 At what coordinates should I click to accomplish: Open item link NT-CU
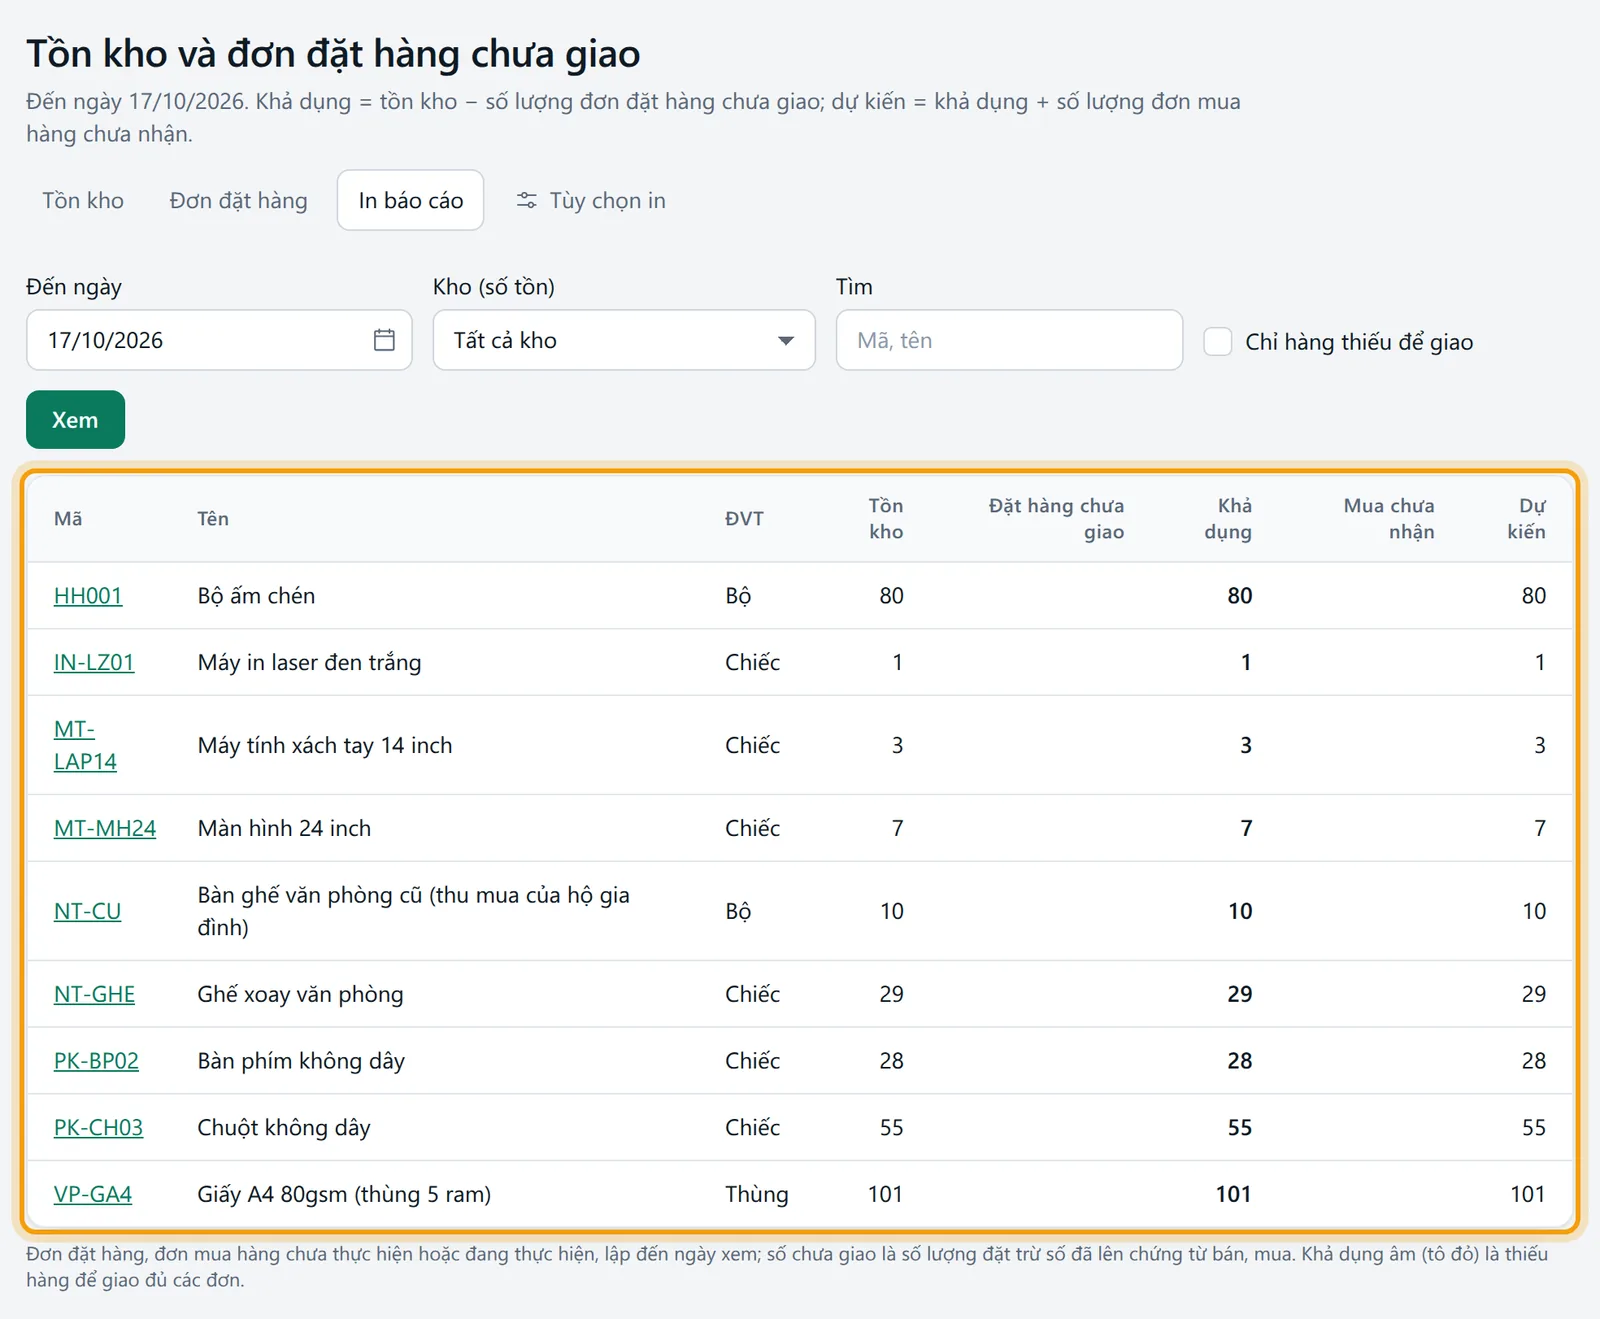point(87,911)
